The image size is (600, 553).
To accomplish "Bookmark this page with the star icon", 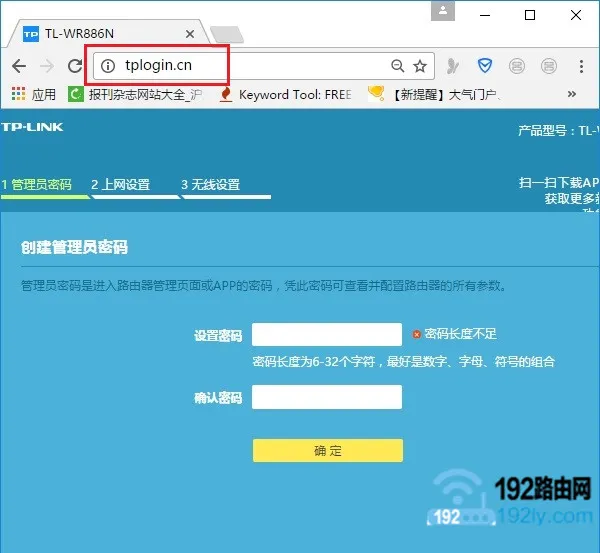I will (420, 66).
